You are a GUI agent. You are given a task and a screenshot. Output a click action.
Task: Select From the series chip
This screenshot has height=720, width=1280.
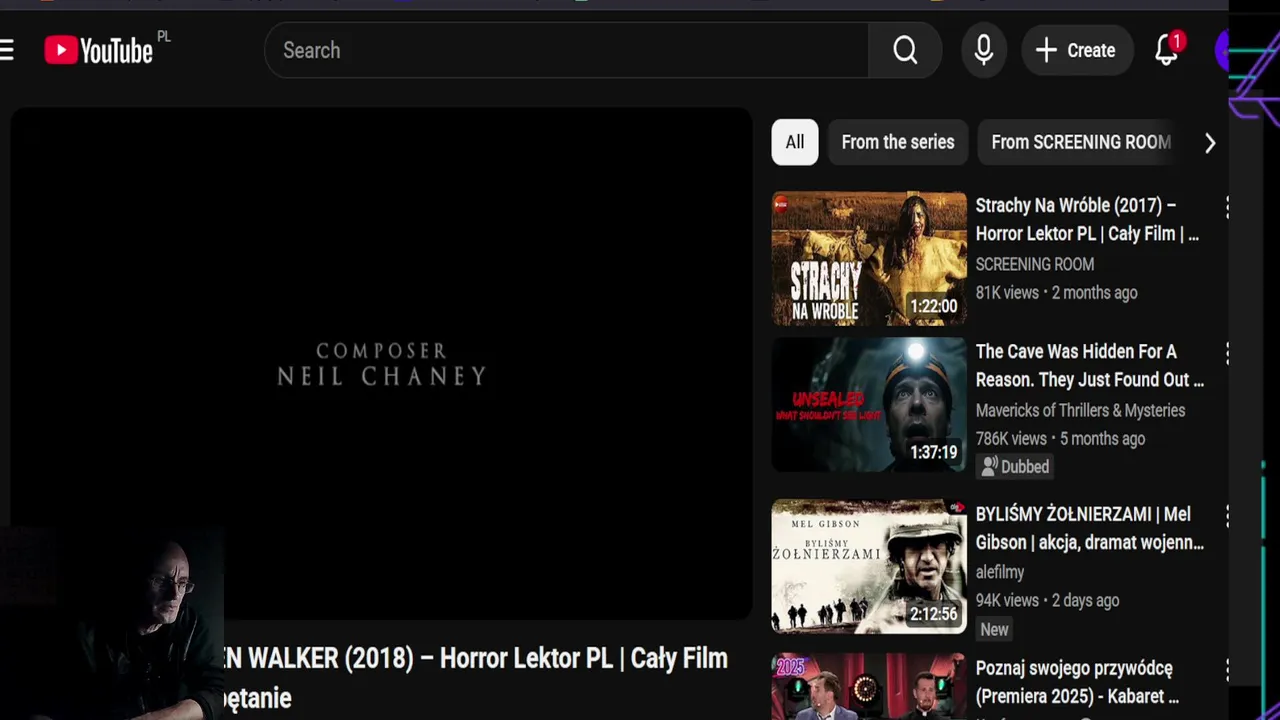898,142
